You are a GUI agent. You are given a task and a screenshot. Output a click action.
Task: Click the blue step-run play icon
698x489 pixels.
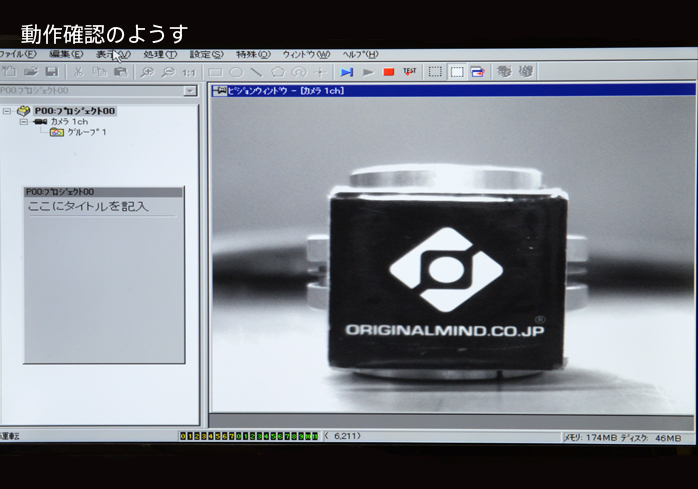(346, 72)
